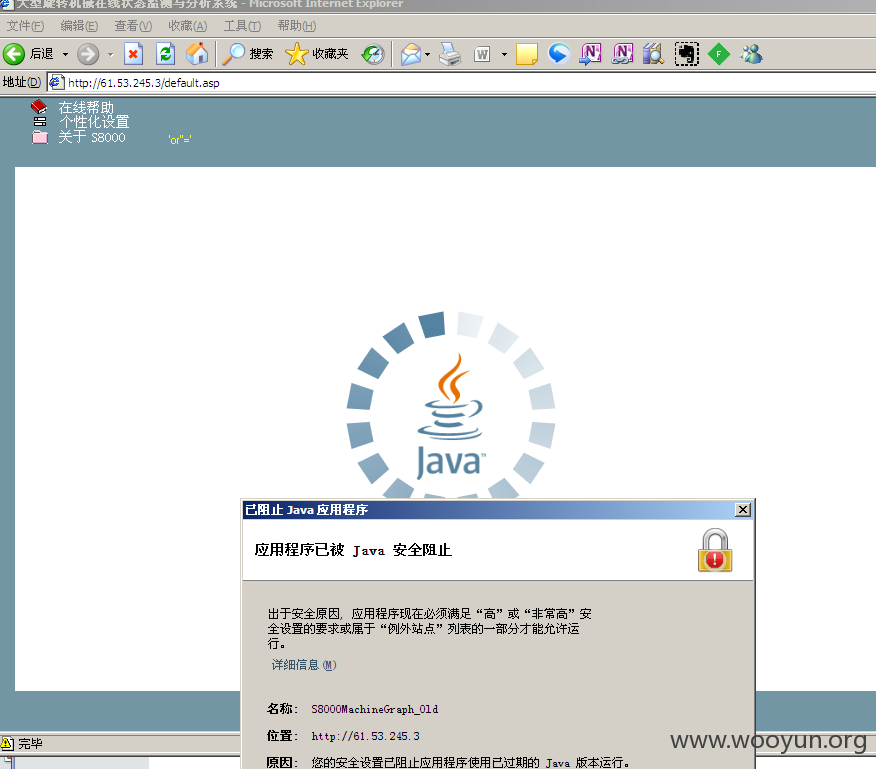
Task: Click the personalization settings icon
Action: [40, 121]
